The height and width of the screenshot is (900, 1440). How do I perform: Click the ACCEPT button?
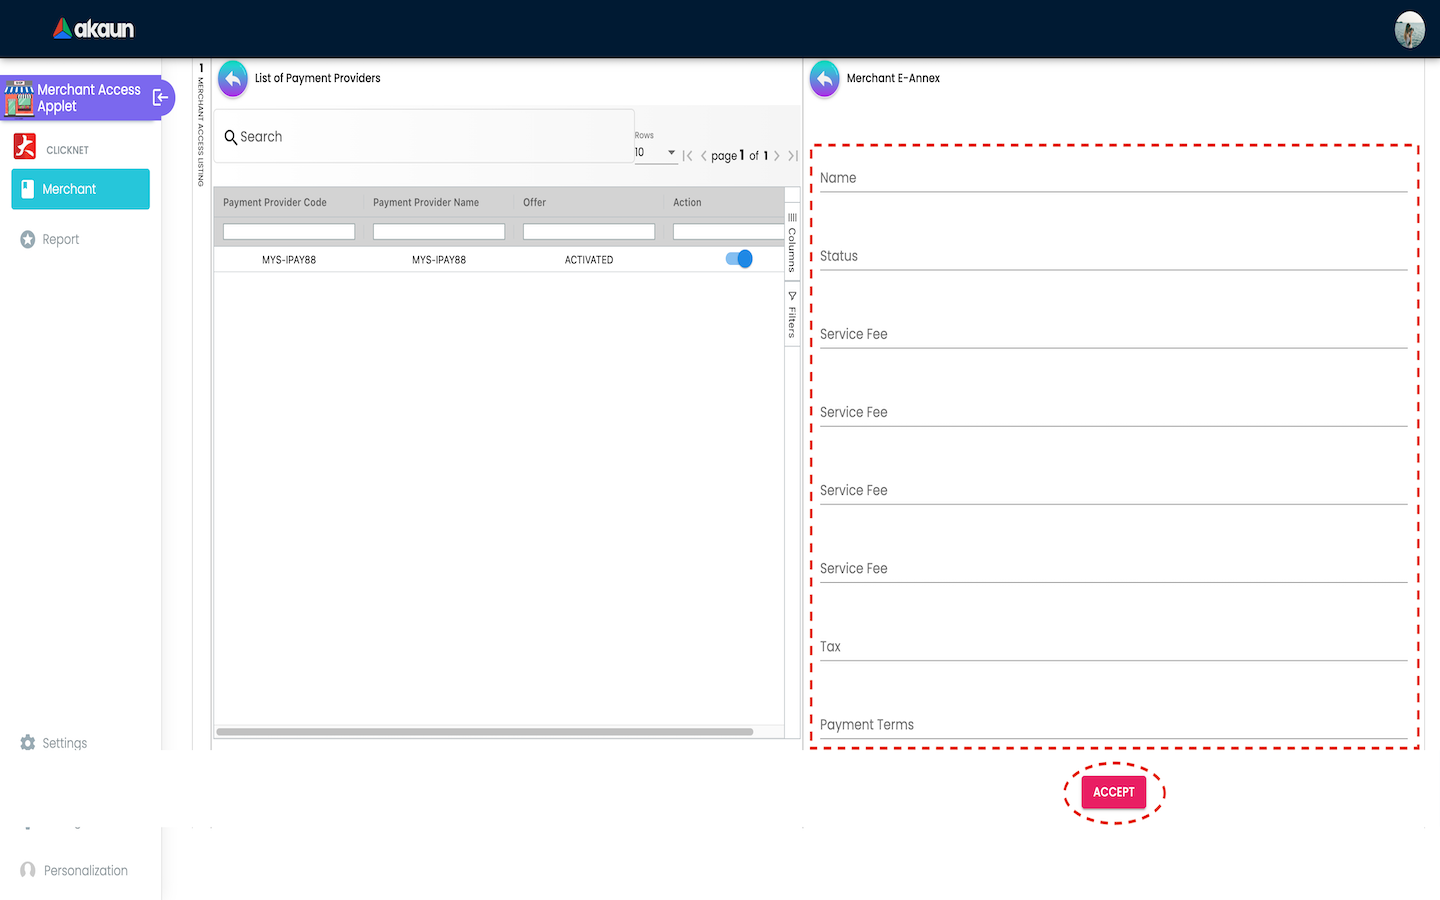1114,792
